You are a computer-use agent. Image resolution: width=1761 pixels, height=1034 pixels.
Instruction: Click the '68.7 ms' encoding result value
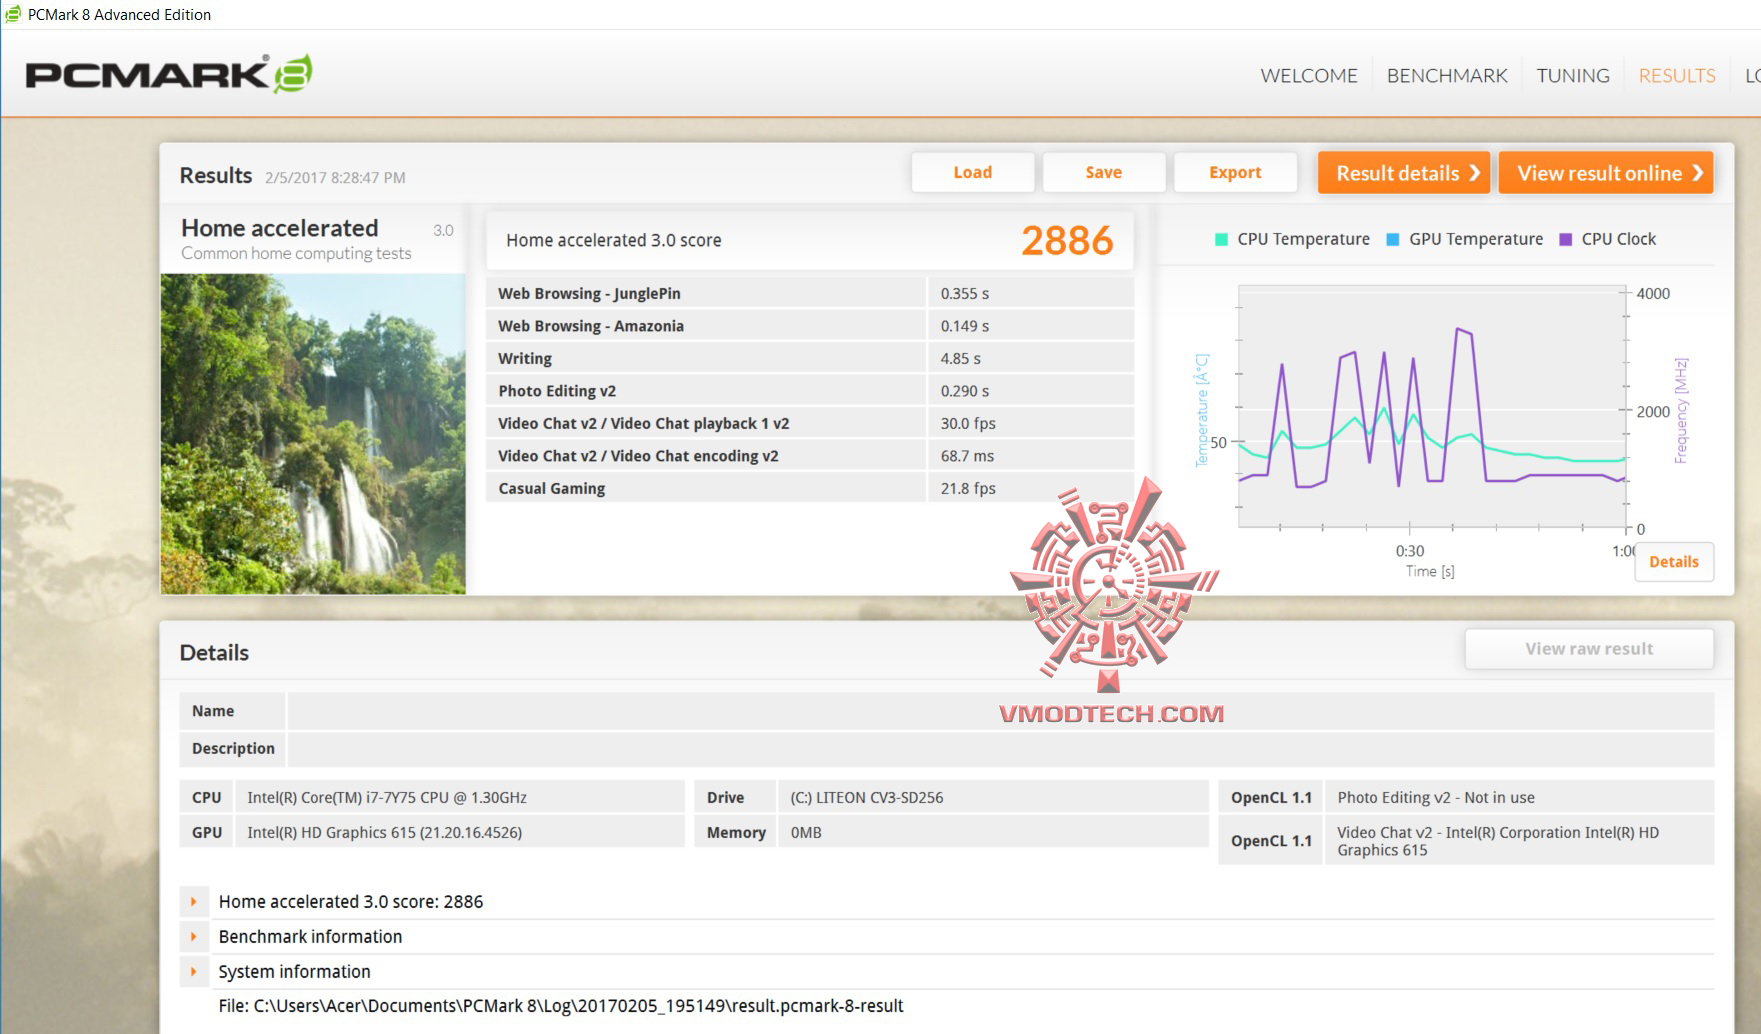point(968,456)
